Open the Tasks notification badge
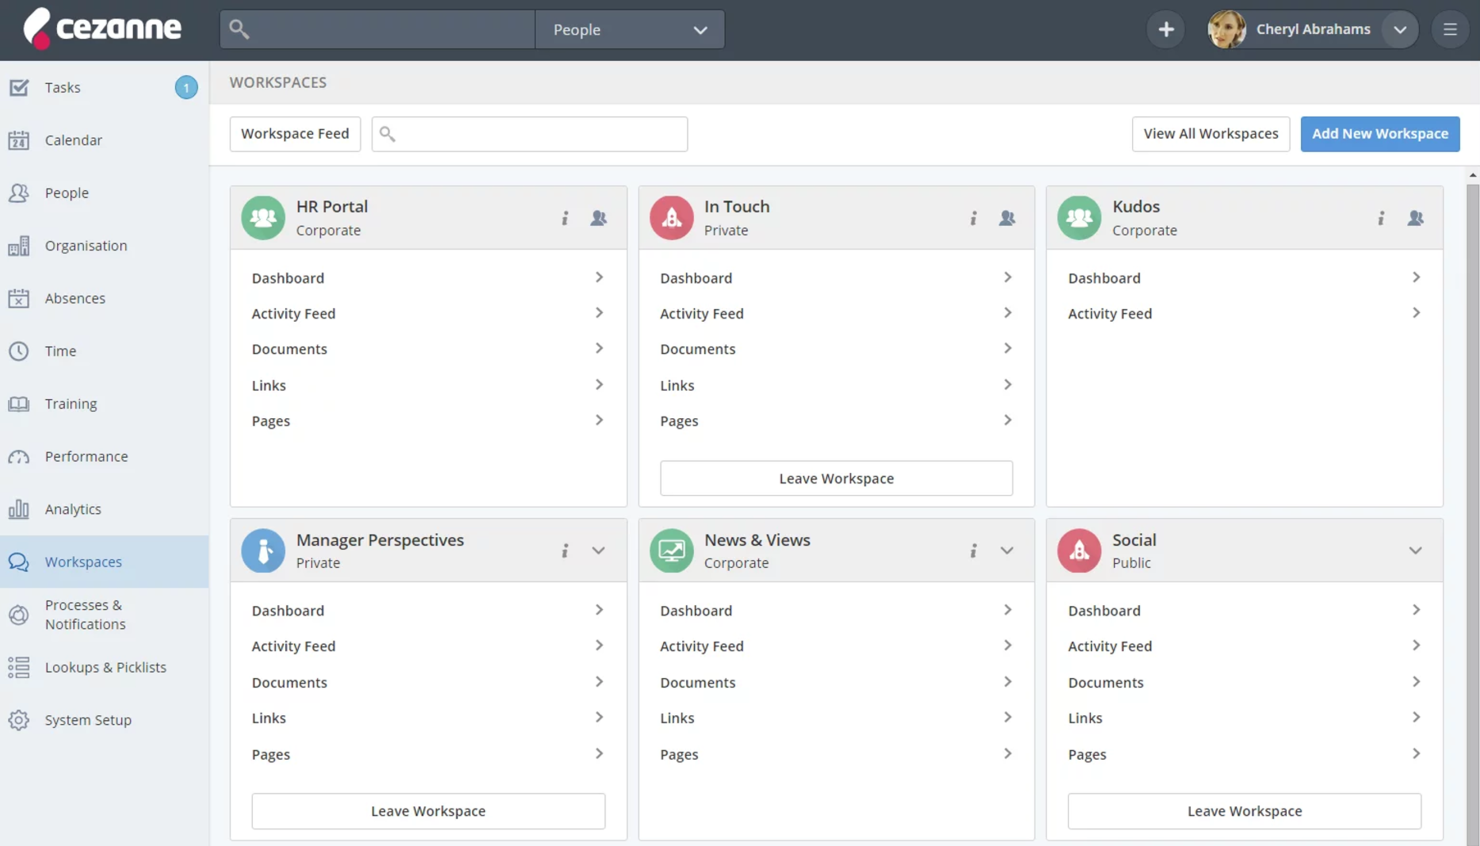The height and width of the screenshot is (846, 1480). tap(186, 88)
